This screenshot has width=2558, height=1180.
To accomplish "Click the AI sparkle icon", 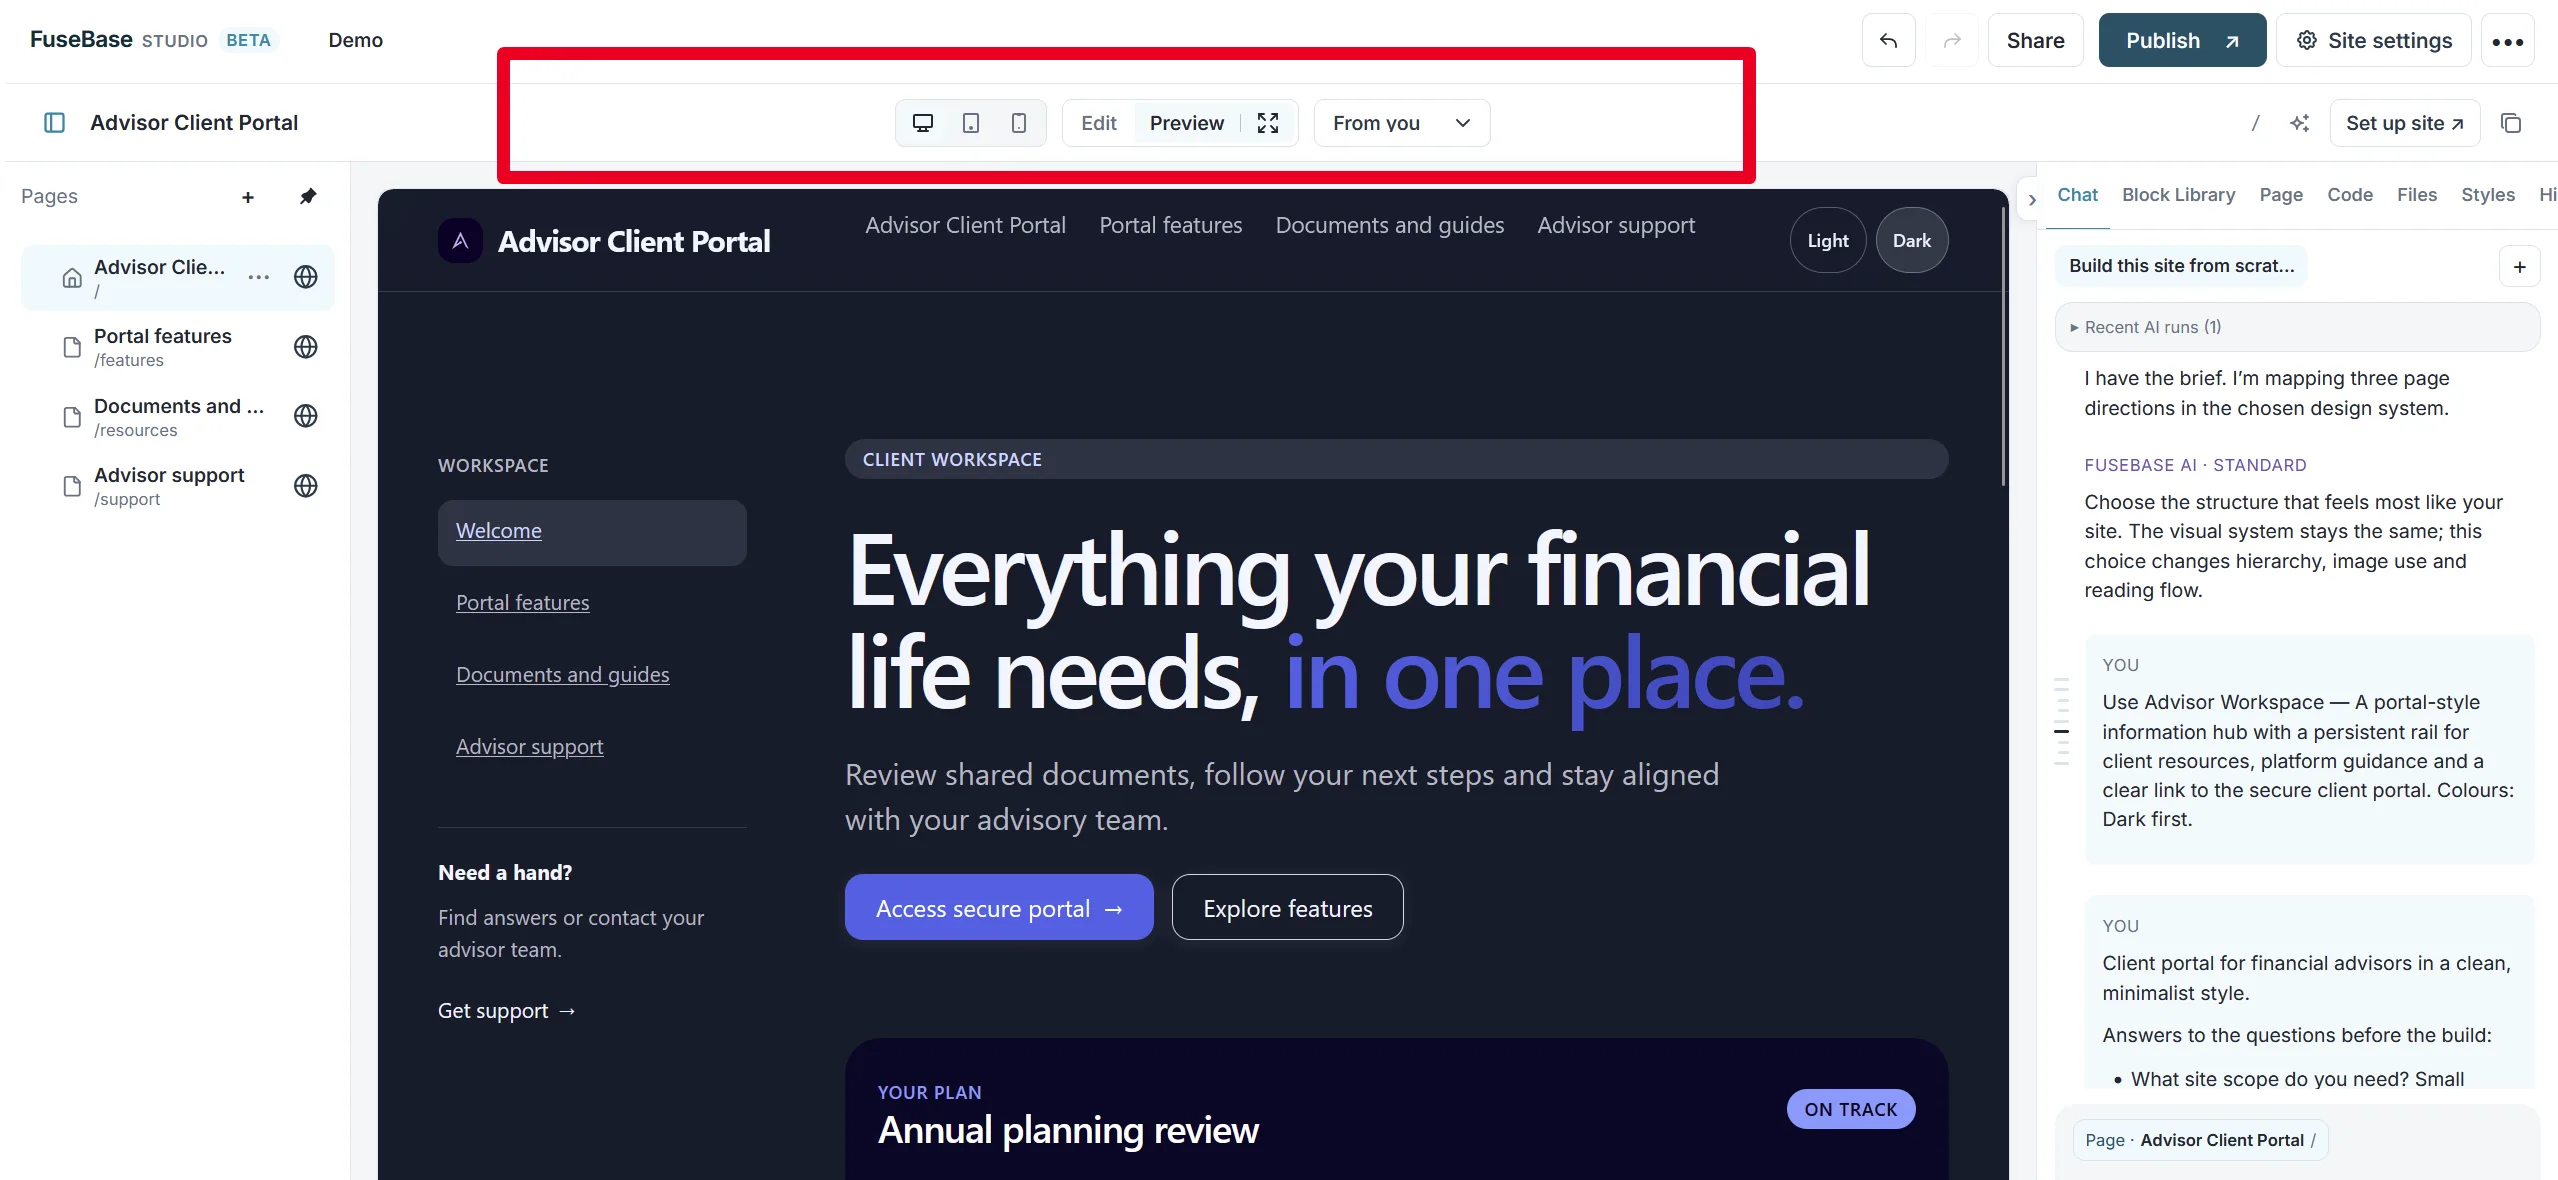I will point(2300,123).
